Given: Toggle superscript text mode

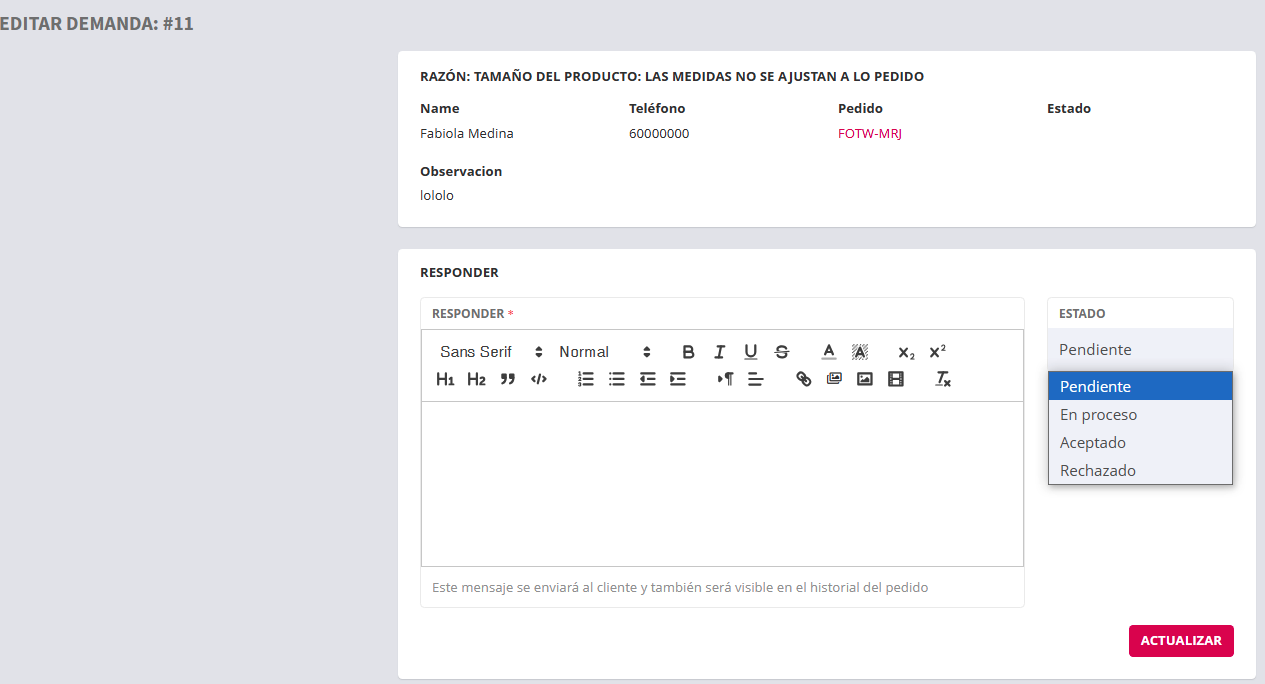Looking at the screenshot, I should 937,352.
